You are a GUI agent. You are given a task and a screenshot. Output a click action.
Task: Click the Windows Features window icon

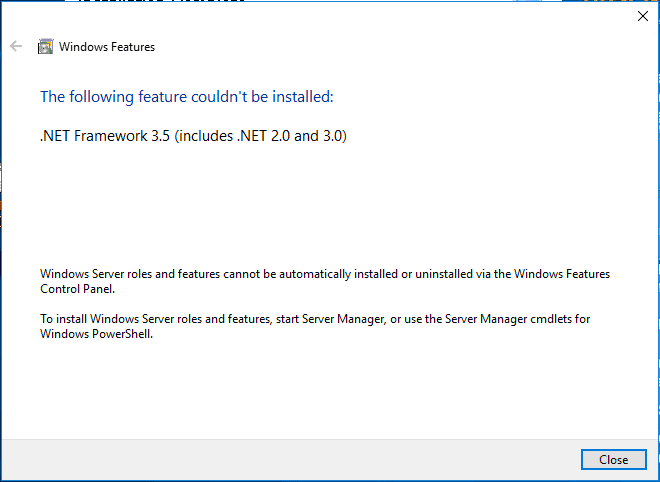(45, 46)
